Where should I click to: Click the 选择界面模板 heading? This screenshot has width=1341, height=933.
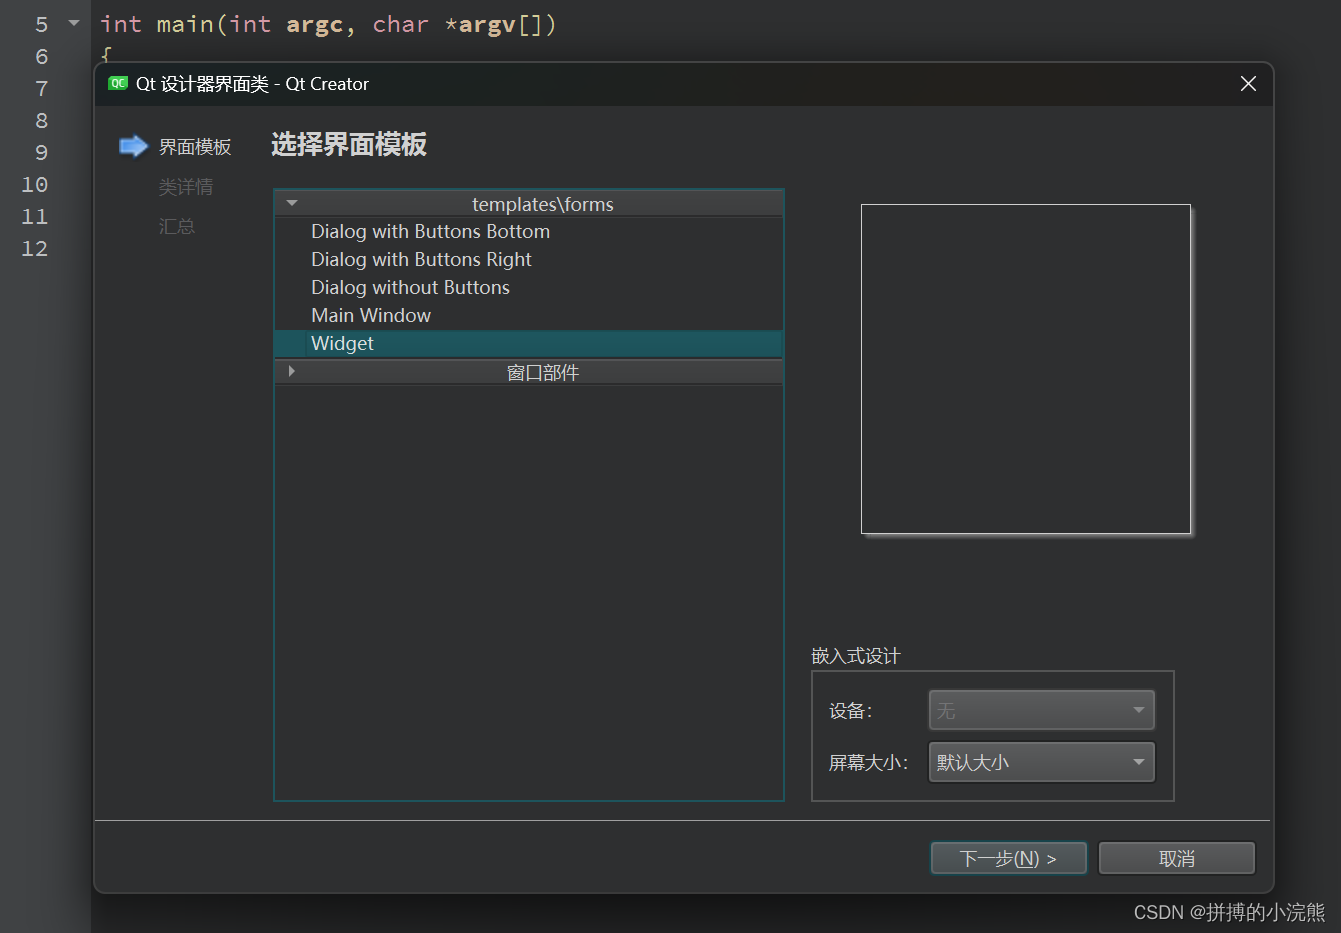(x=349, y=145)
